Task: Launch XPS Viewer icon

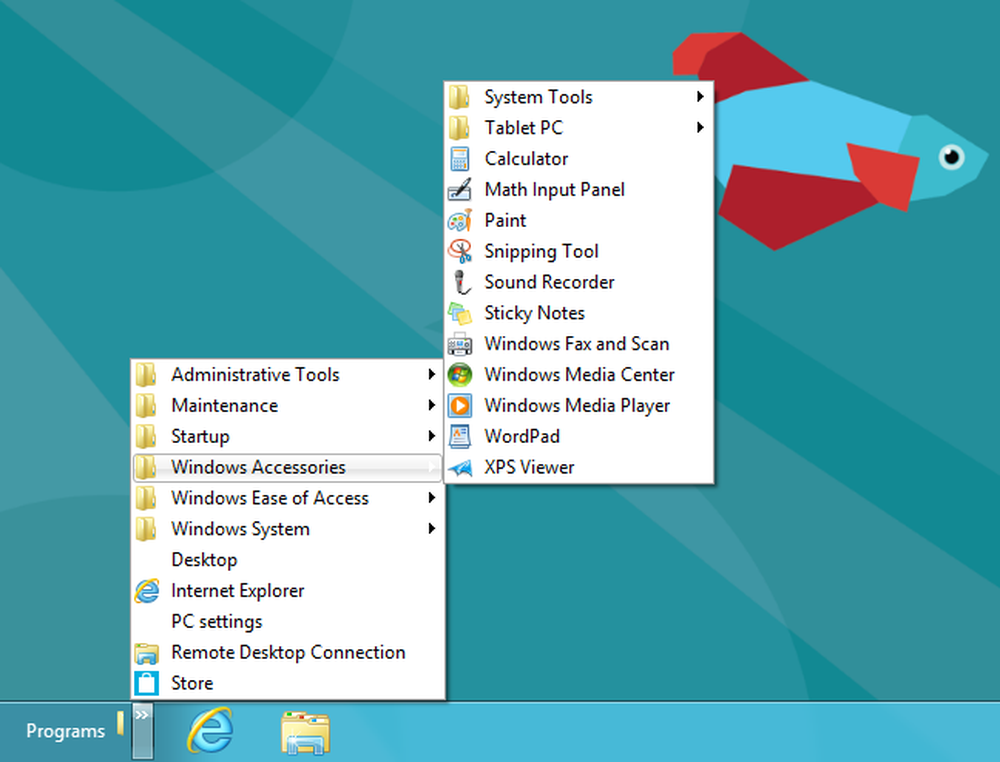Action: [x=460, y=467]
